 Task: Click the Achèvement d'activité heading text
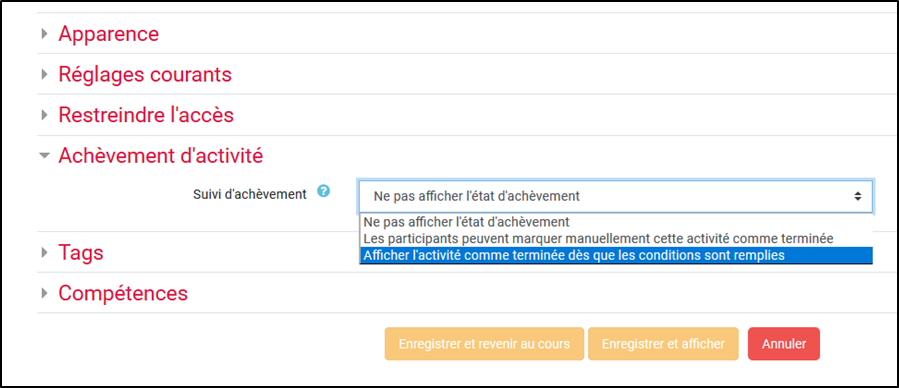pyautogui.click(x=161, y=155)
